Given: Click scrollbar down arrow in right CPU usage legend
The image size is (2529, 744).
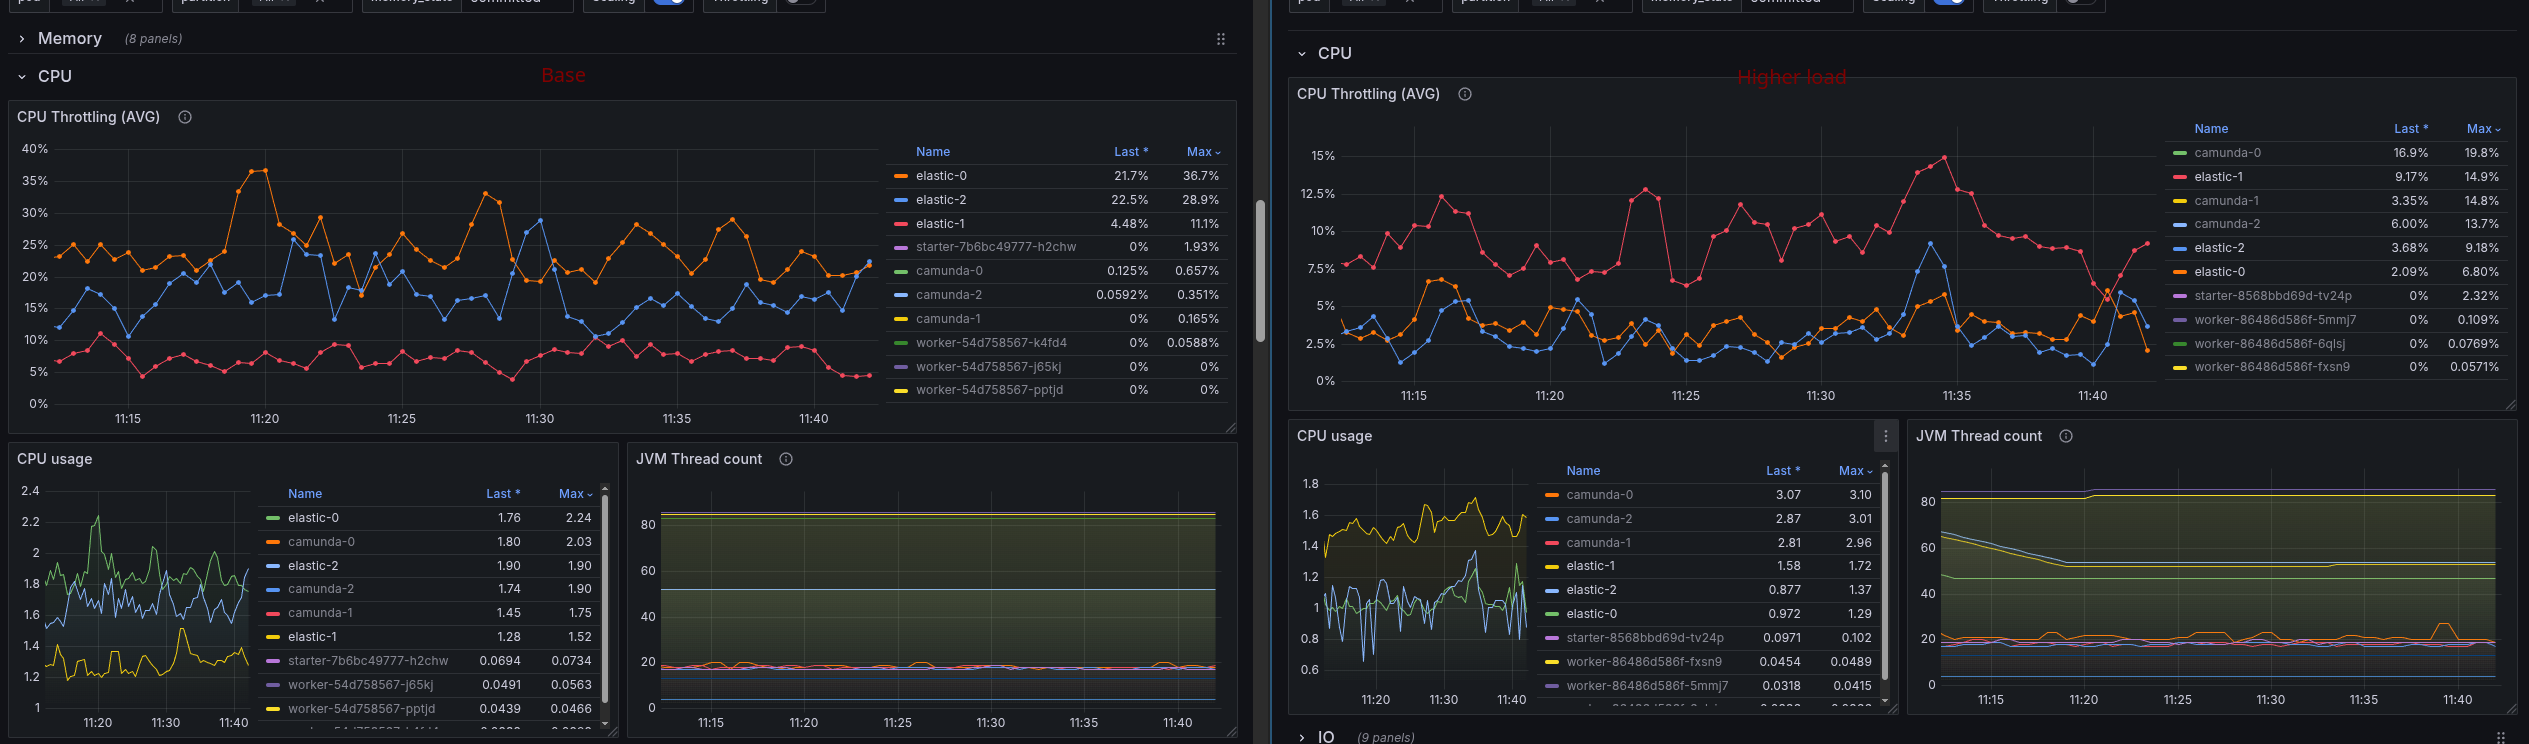Looking at the screenshot, I should click(x=1885, y=702).
